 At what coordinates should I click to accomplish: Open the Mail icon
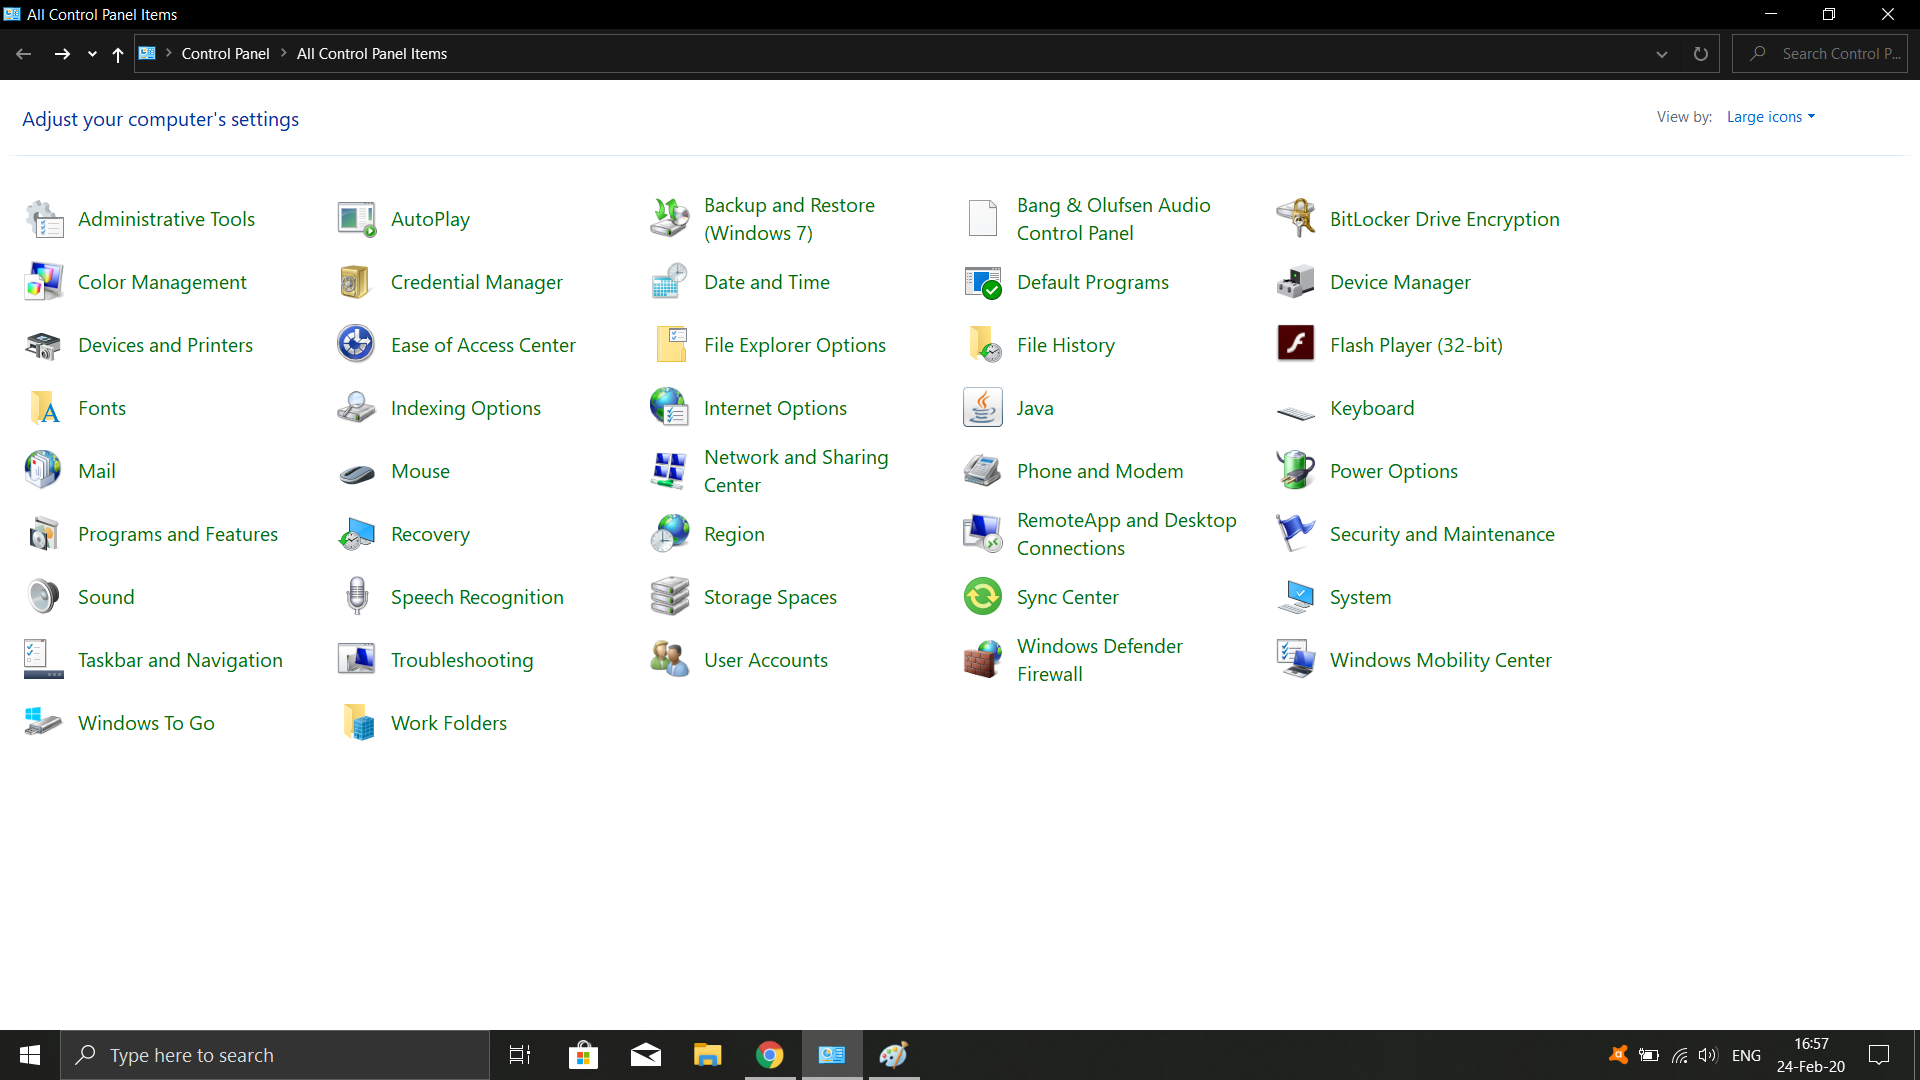44,471
